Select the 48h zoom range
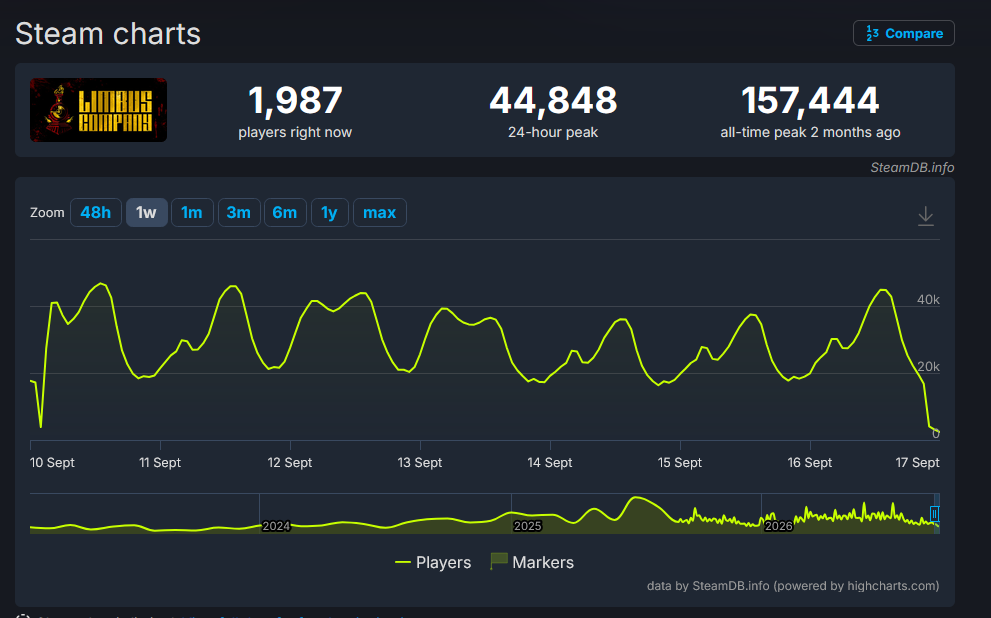The width and height of the screenshot is (991, 618). pos(95,212)
